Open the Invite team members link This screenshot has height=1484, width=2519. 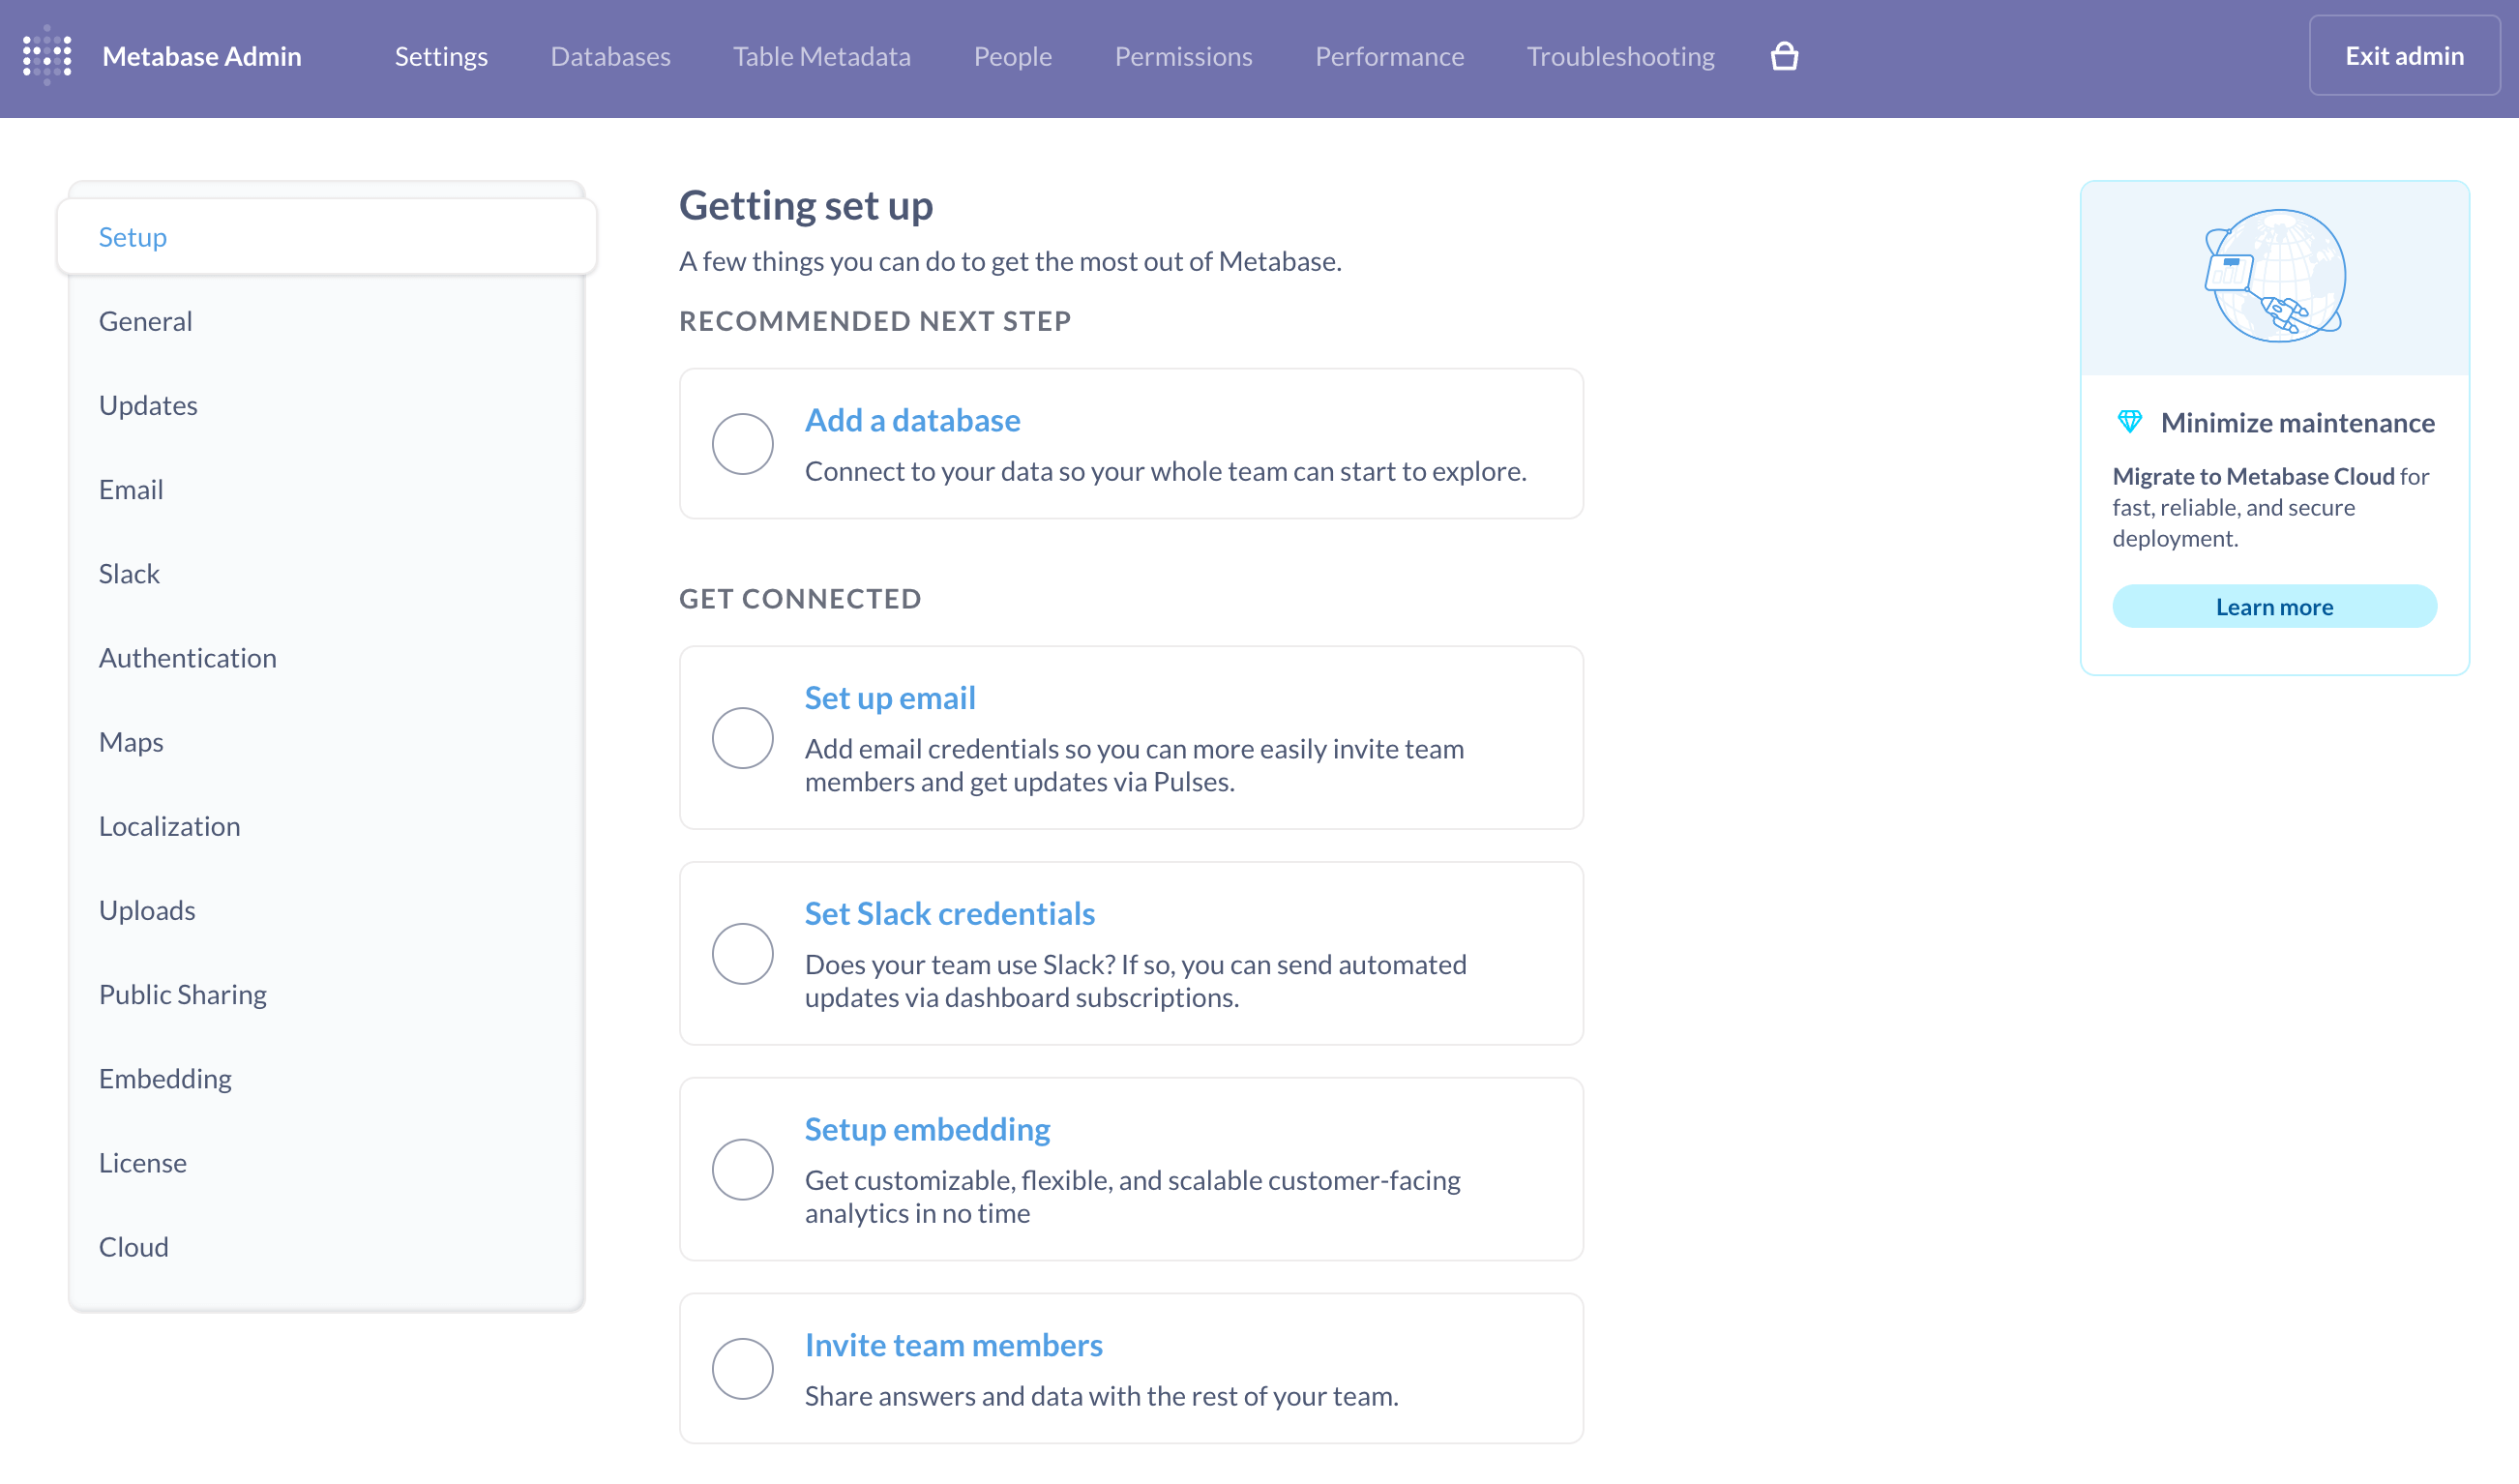(953, 1345)
